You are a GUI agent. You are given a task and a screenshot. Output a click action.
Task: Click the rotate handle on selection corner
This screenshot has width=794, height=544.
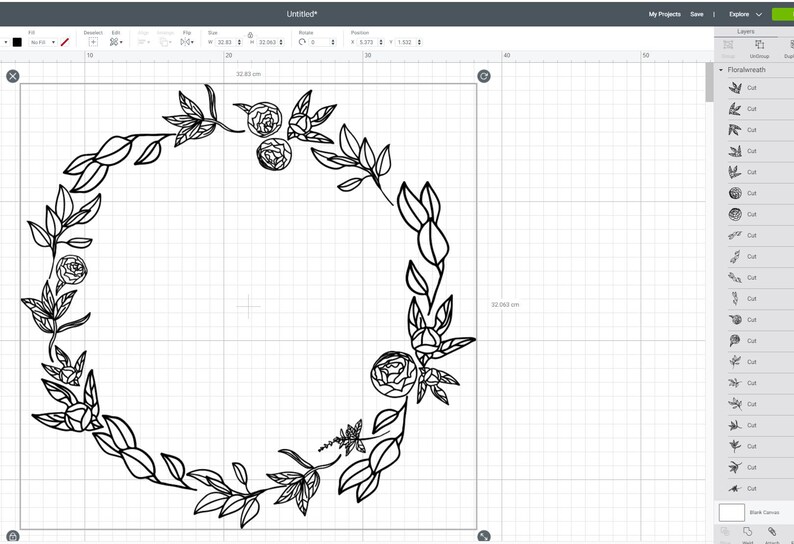(484, 76)
